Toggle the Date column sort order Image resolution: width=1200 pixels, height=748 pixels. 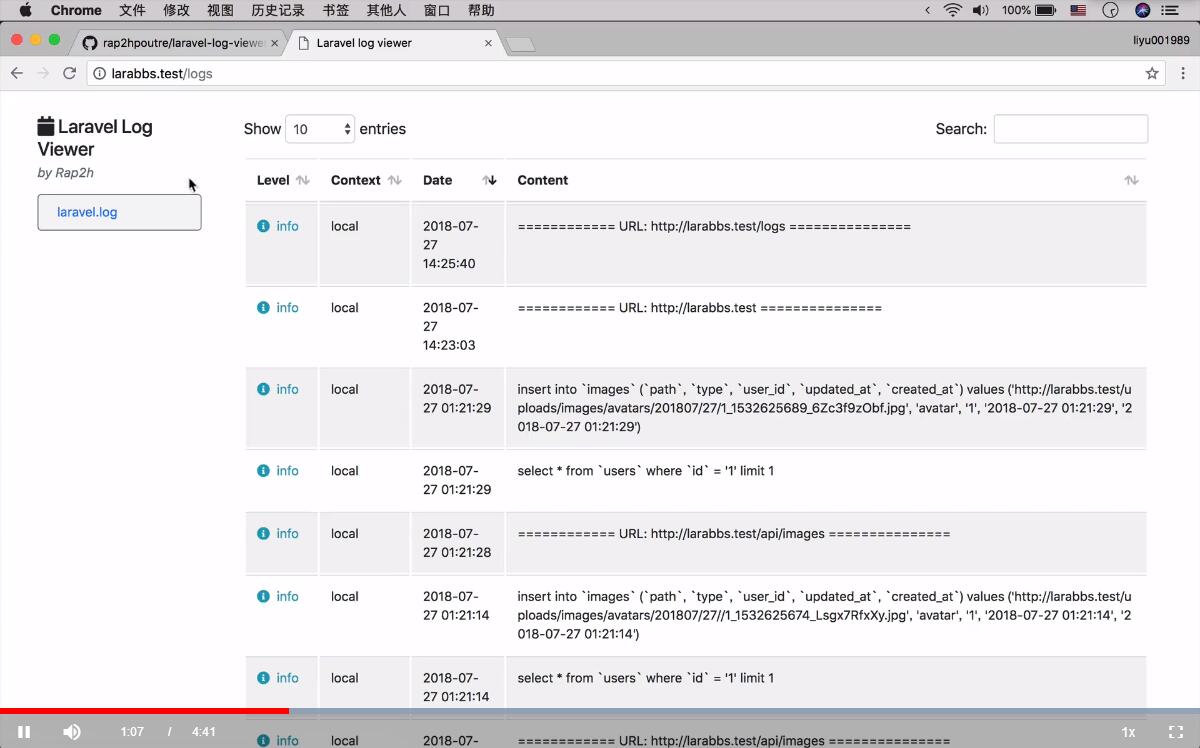pos(489,180)
